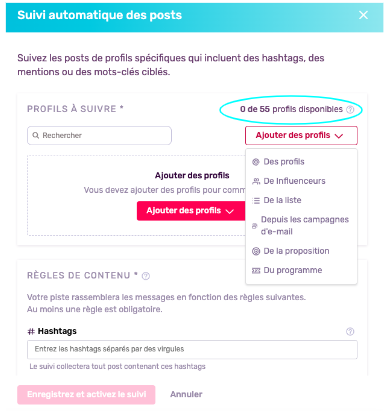Click the profile icon beside Des profils

(256, 162)
